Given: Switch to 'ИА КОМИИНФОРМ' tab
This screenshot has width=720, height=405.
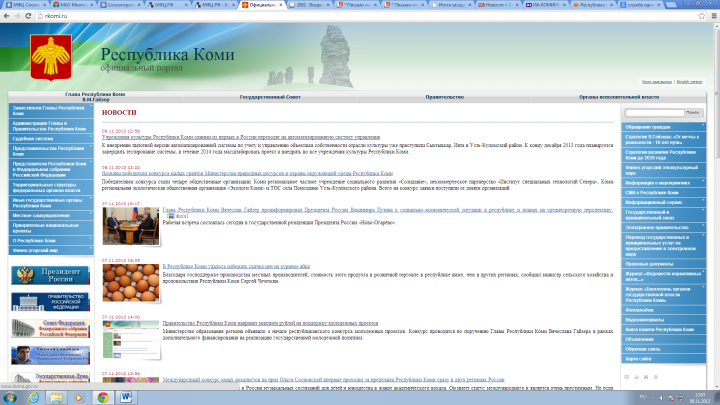Looking at the screenshot, I should pos(546,5).
